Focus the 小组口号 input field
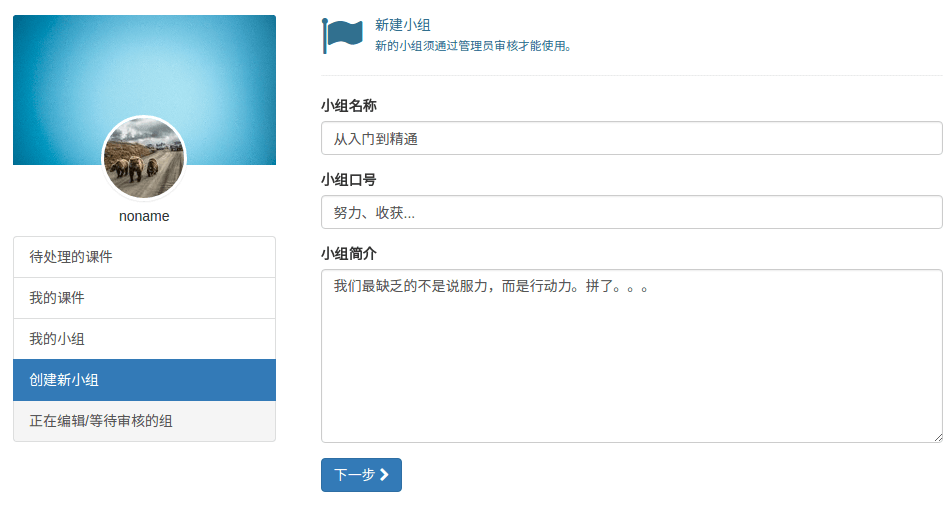 [631, 212]
